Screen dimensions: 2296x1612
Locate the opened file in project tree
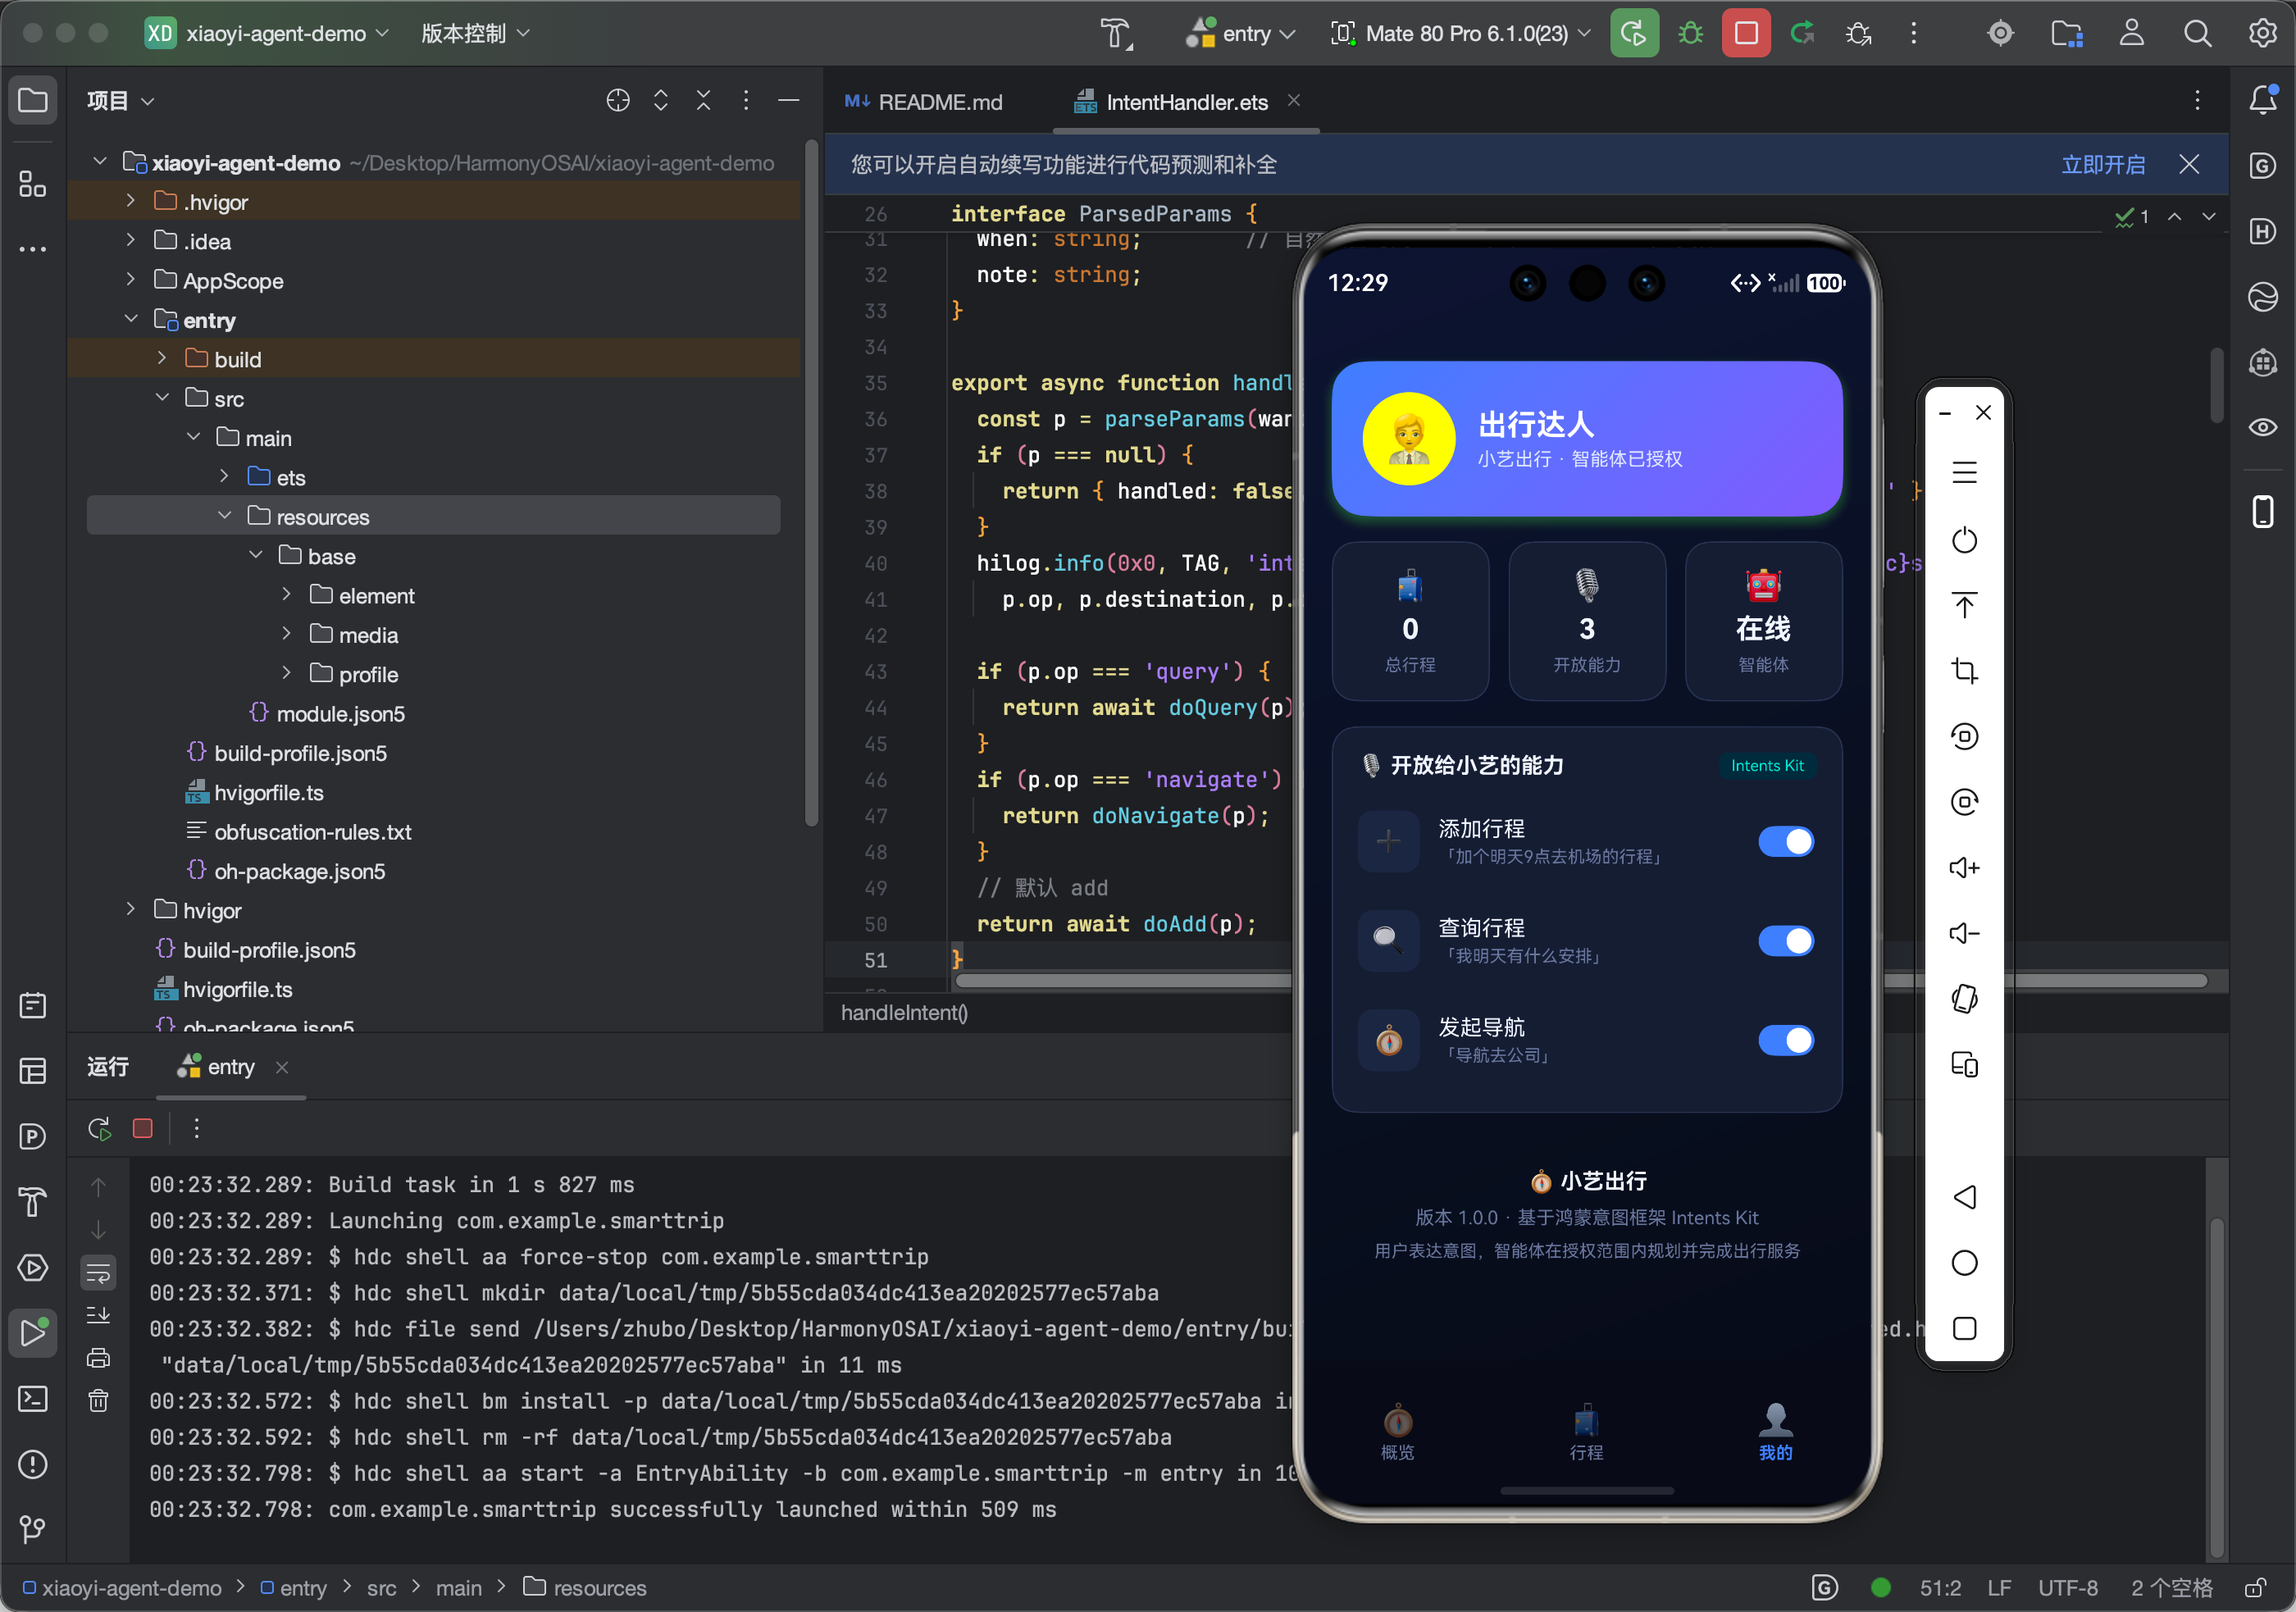(x=618, y=100)
